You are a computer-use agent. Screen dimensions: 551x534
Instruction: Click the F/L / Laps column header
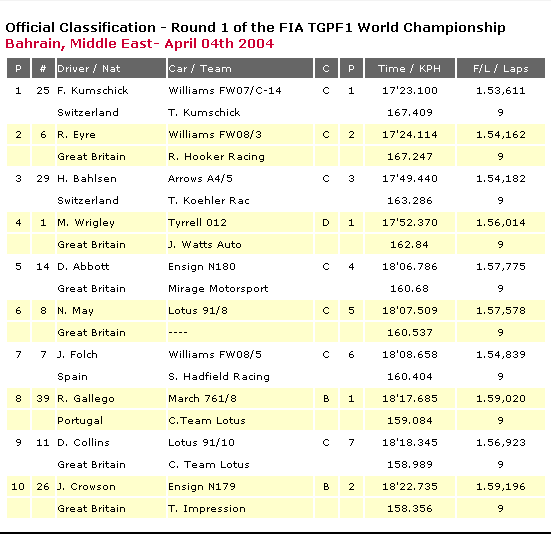point(501,68)
